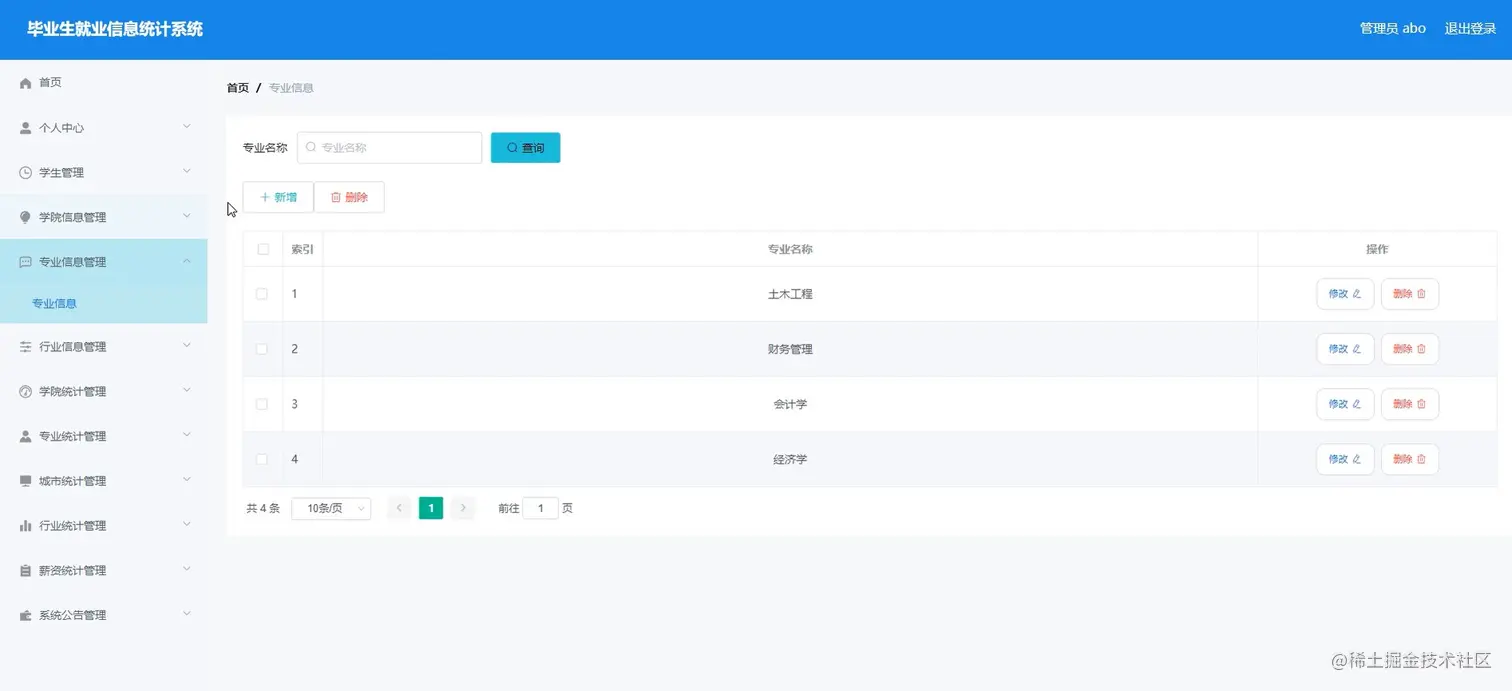Check the box for row 财务管理
The width and height of the screenshot is (1512, 691).
pyautogui.click(x=262, y=349)
